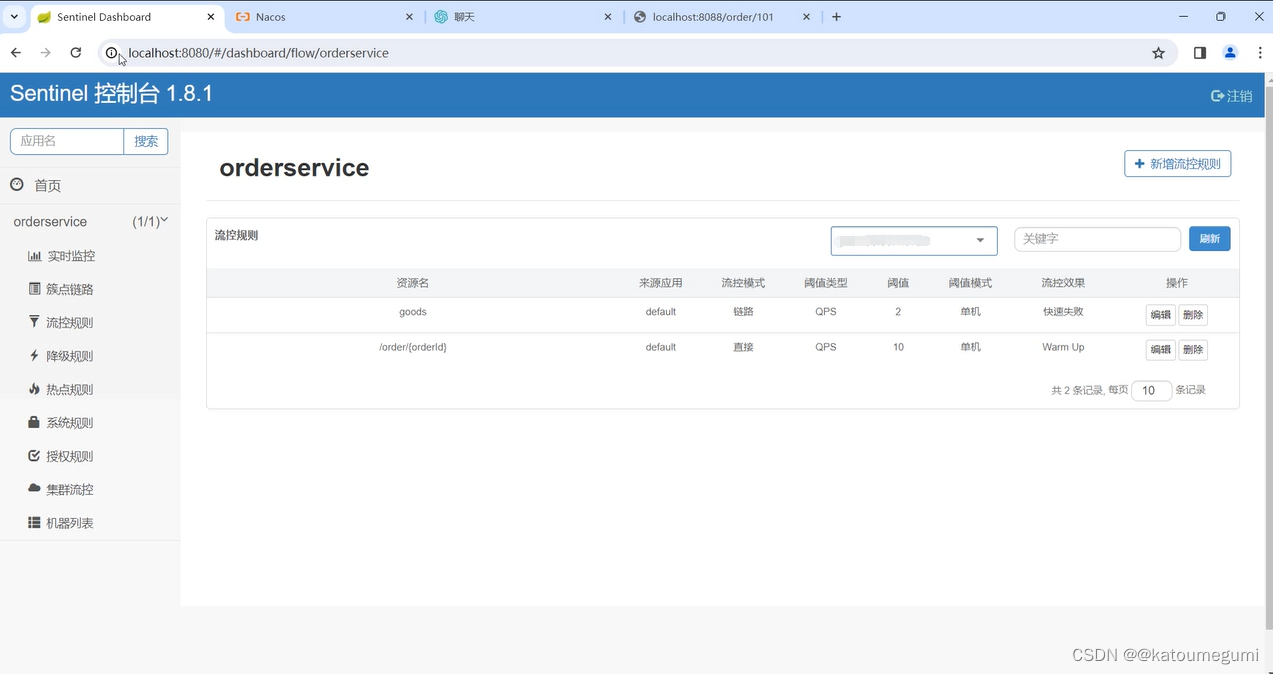Image resolution: width=1273 pixels, height=674 pixels.
Task: Click the 搜索 button
Action: pos(146,141)
